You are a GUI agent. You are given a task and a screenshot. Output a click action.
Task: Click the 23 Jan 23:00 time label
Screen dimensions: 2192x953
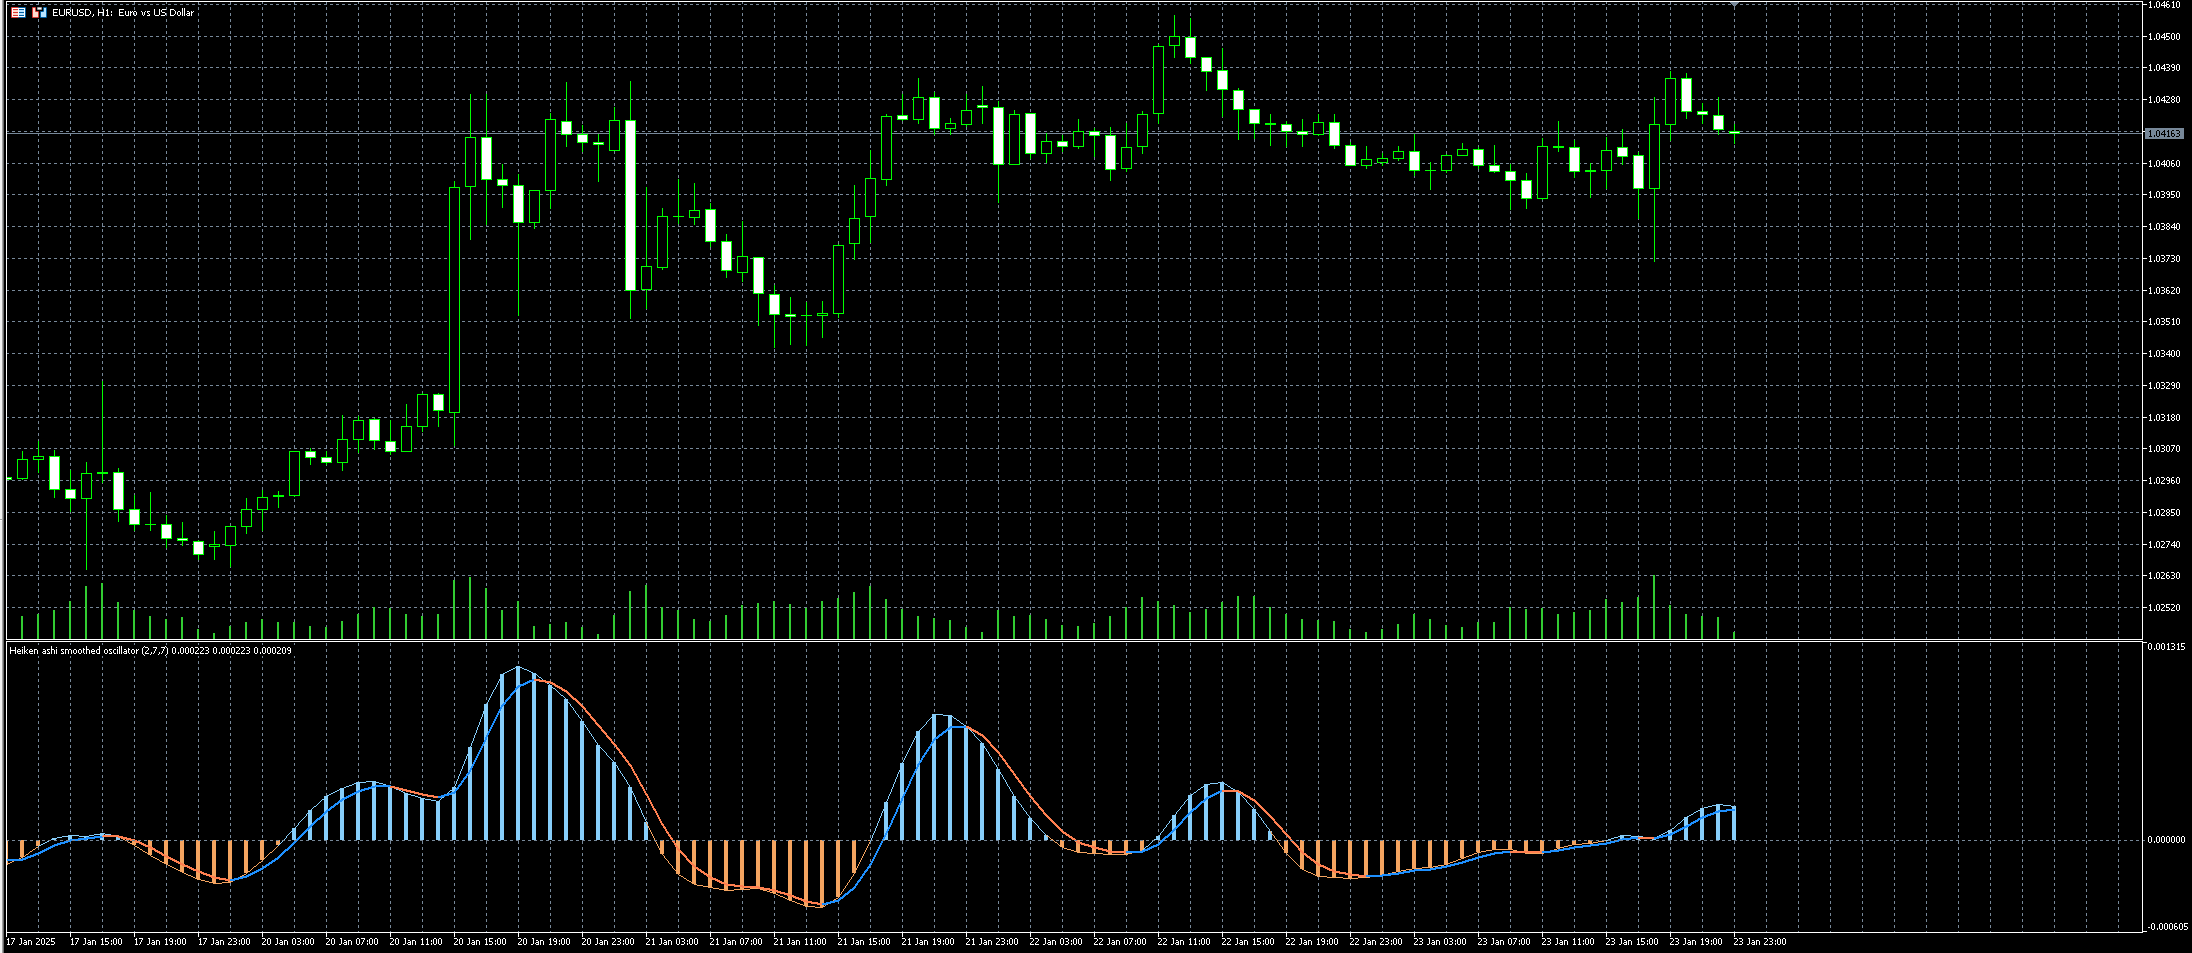pyautogui.click(x=1760, y=942)
